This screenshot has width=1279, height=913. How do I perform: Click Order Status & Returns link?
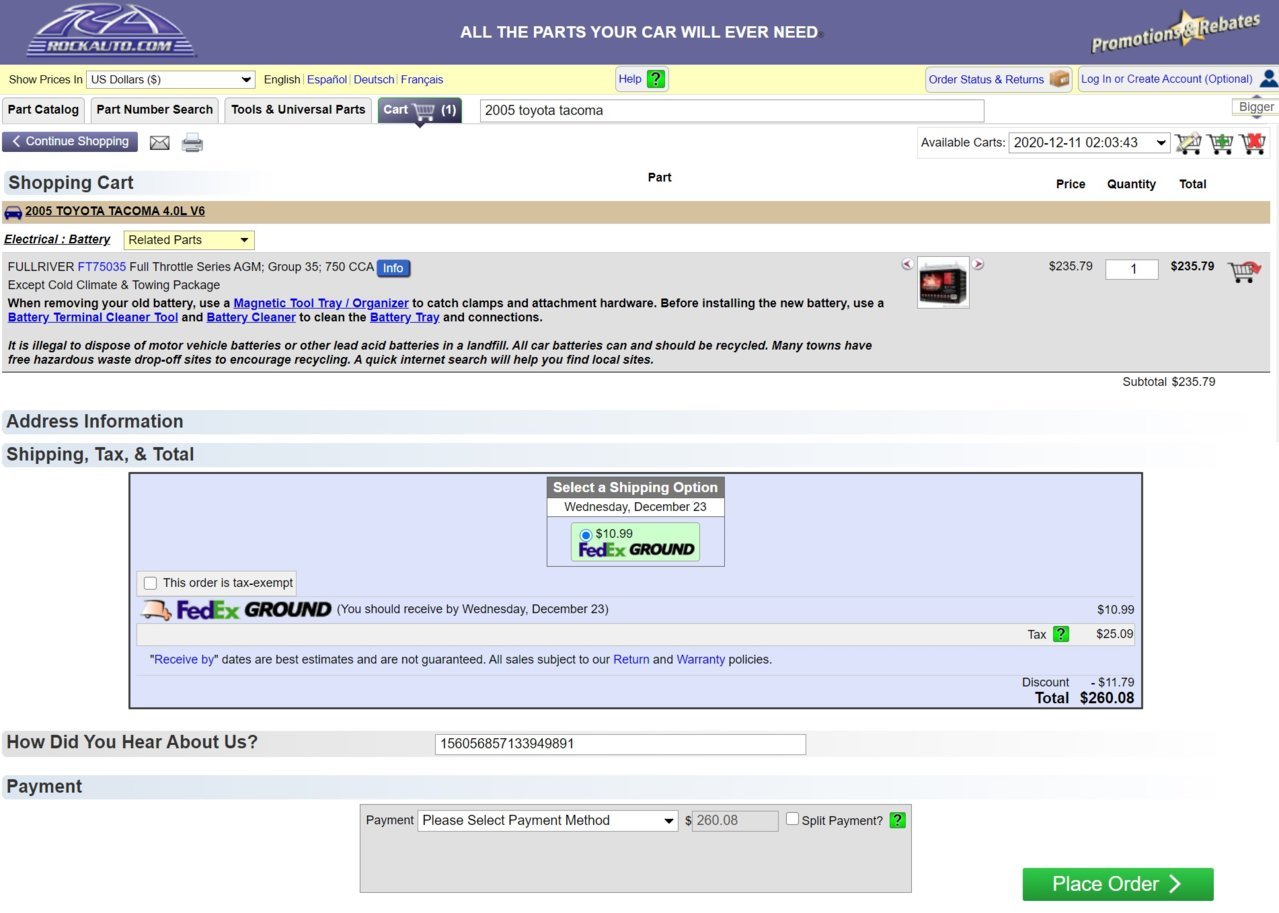(986, 79)
